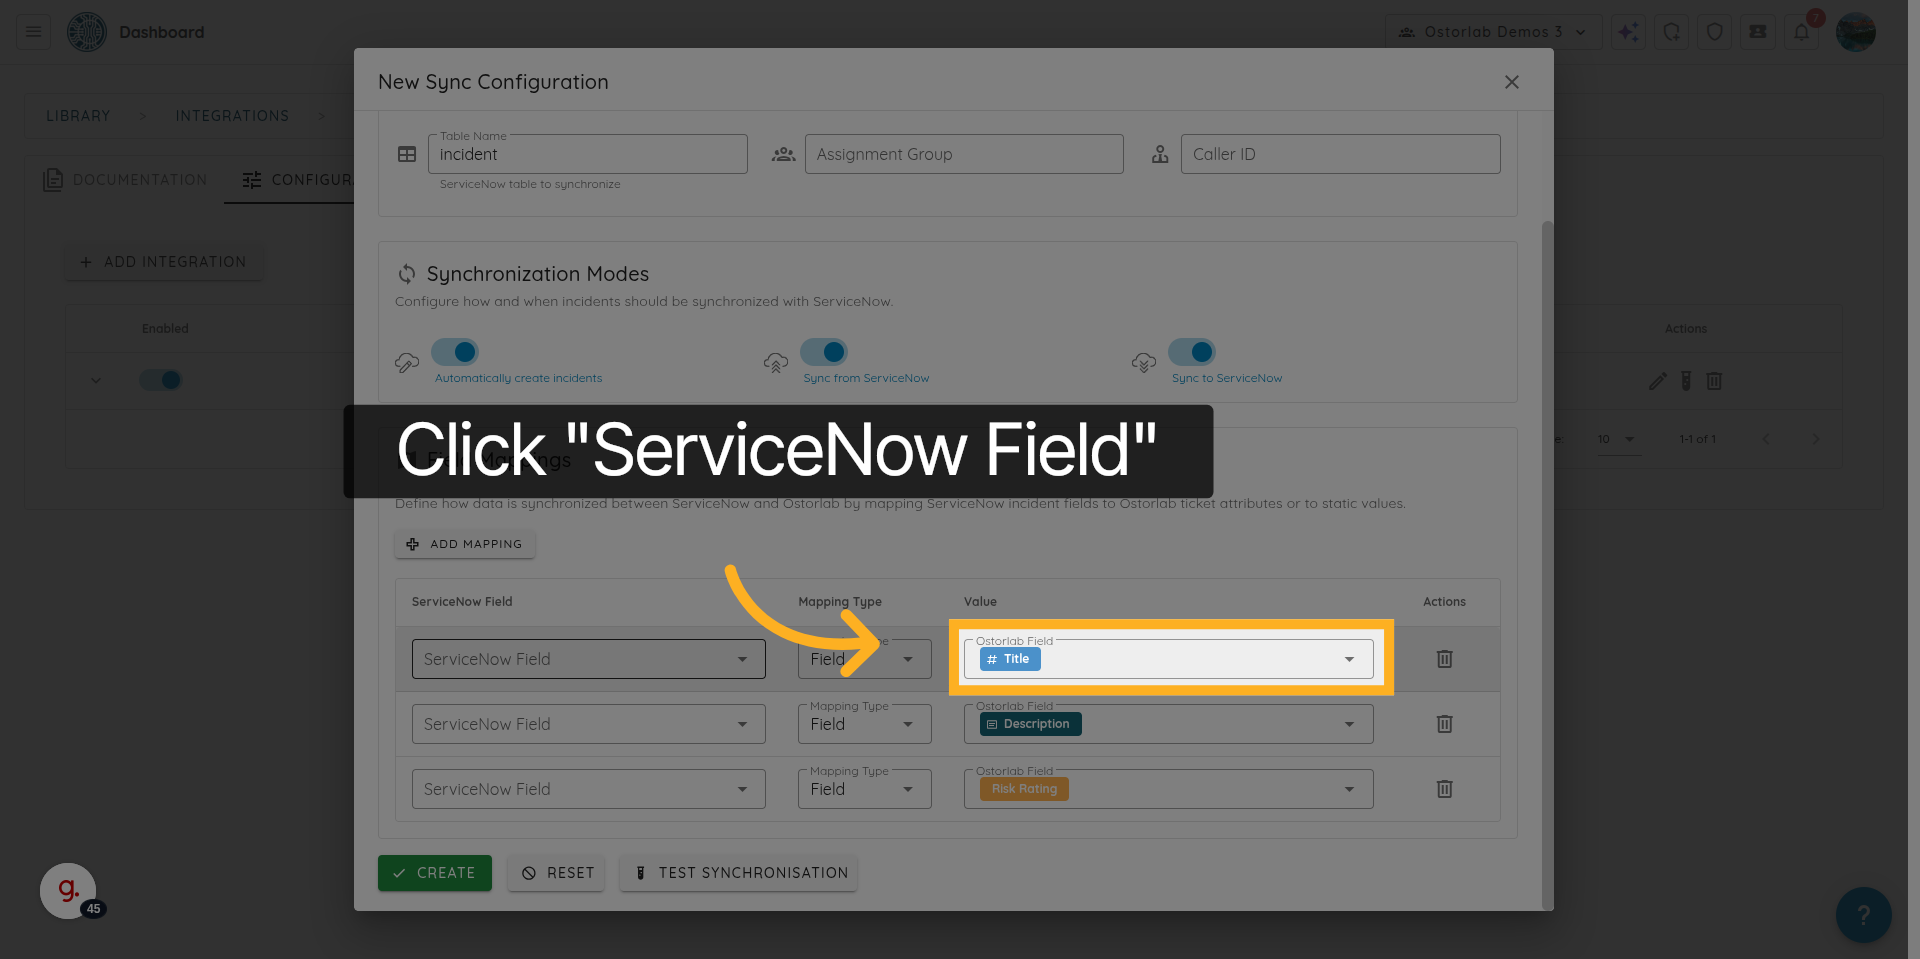Image resolution: width=1920 pixels, height=959 pixels.
Task: Open the AI assistant sparkles icon
Action: [x=1628, y=31]
